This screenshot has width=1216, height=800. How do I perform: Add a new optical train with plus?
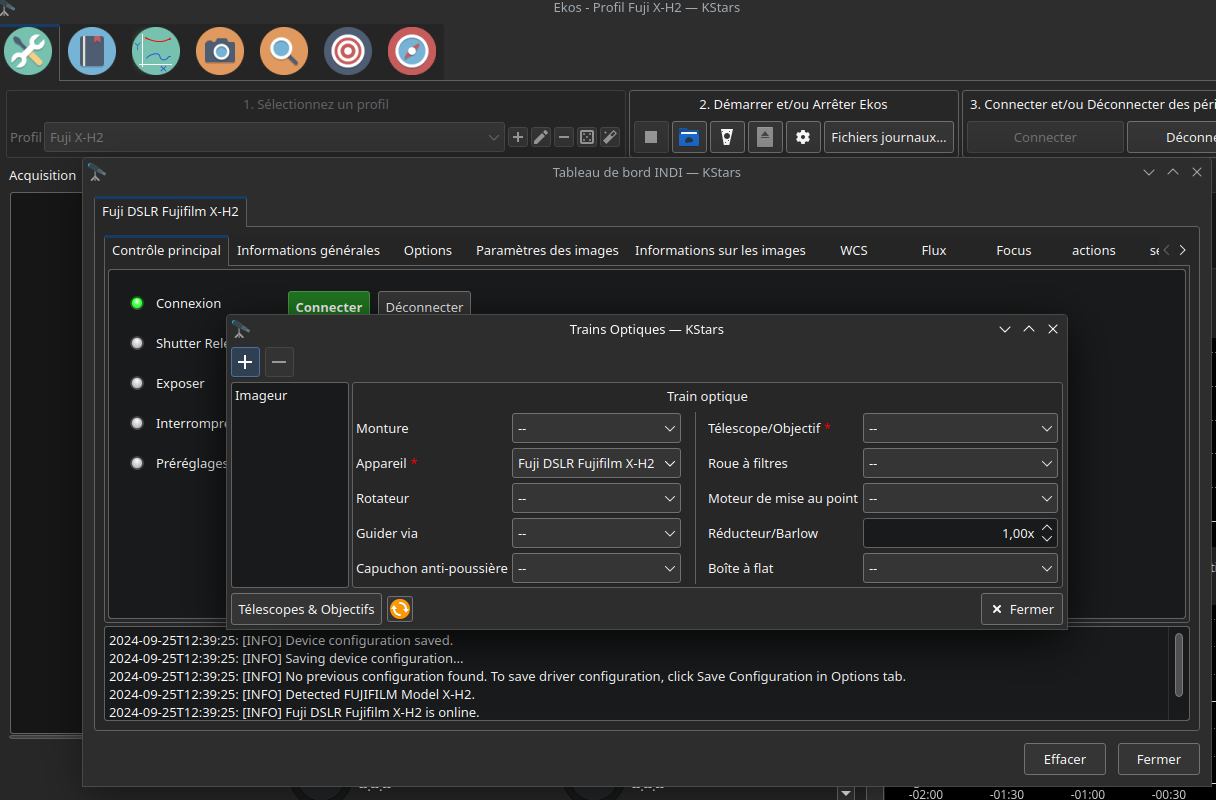click(246, 361)
